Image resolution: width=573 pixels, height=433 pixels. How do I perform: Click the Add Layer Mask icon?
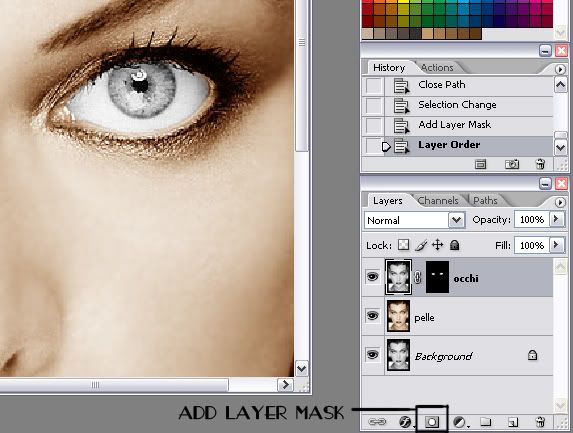(432, 422)
